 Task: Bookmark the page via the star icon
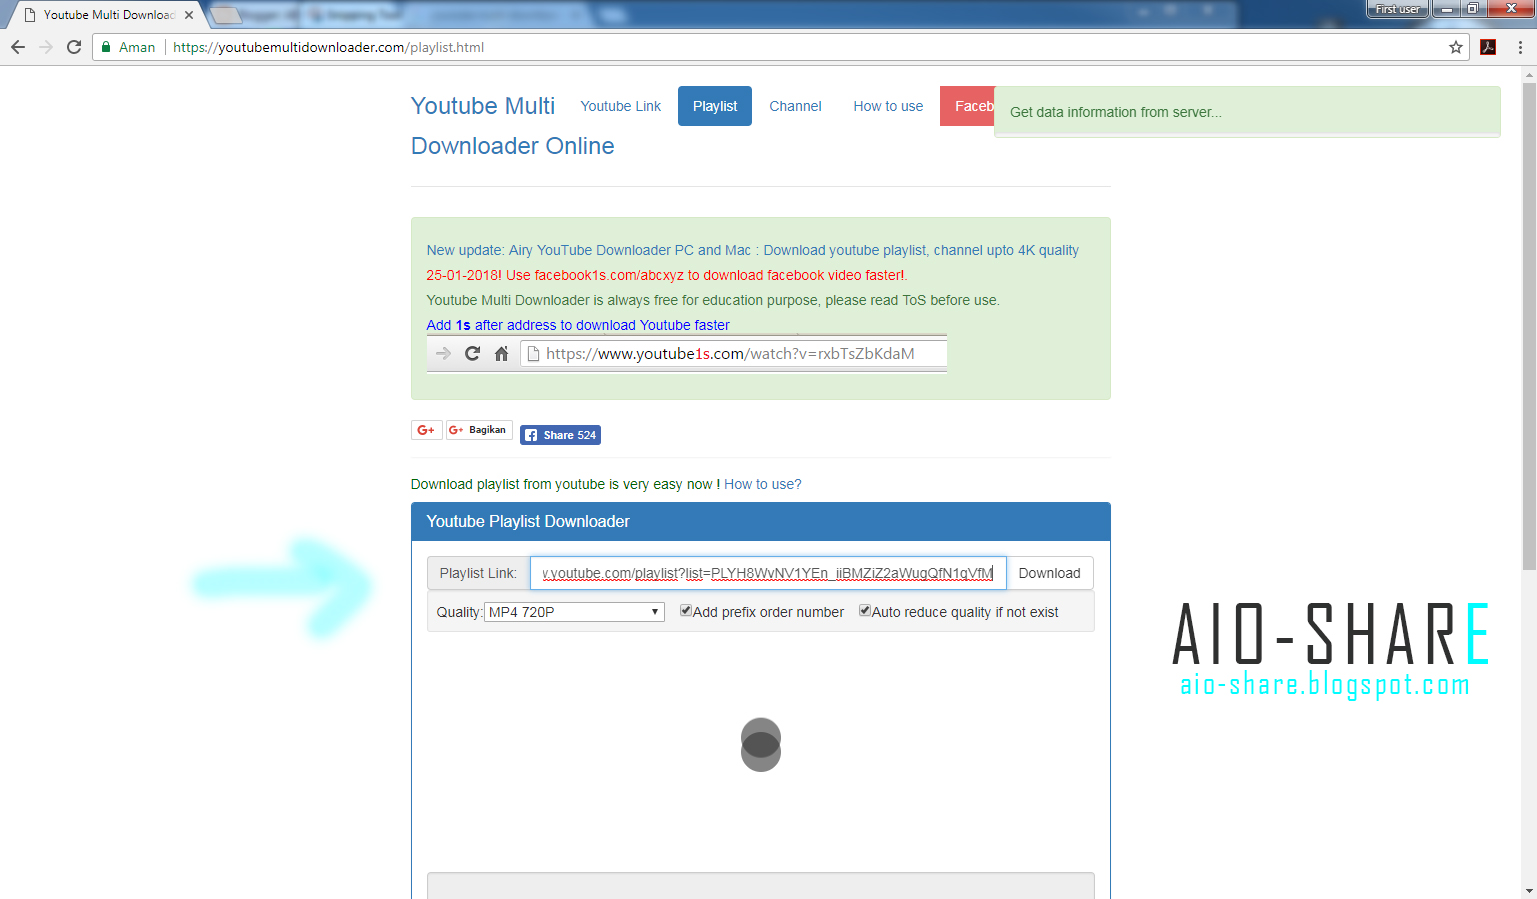1457,47
